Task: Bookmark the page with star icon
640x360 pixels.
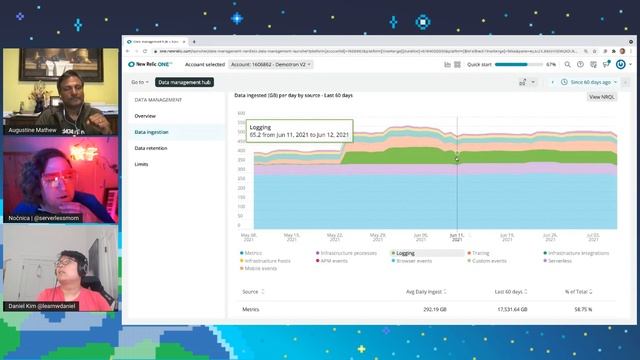Action: [595, 51]
